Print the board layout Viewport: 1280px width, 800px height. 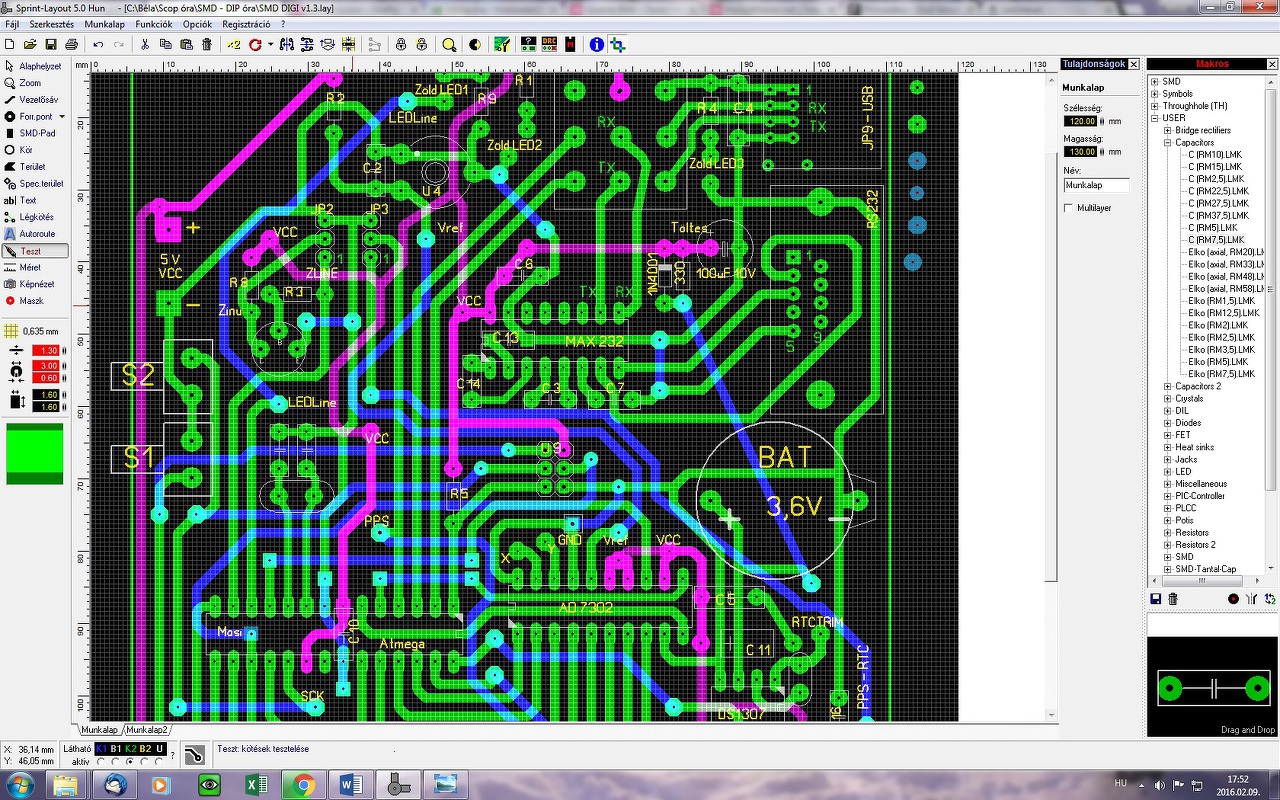(71, 44)
